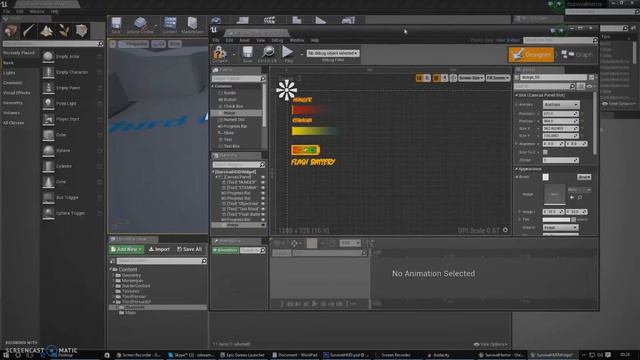Click the green Animation add button

coord(225,250)
